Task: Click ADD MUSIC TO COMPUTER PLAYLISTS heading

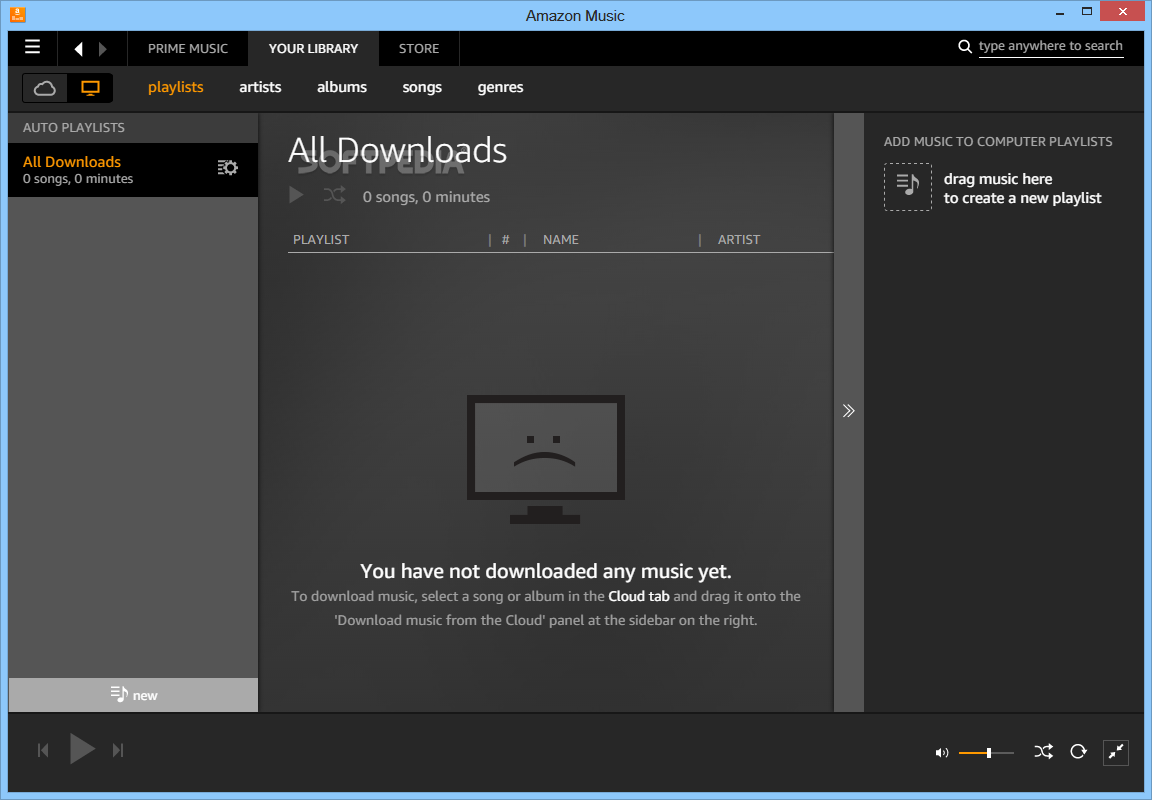Action: [x=998, y=142]
